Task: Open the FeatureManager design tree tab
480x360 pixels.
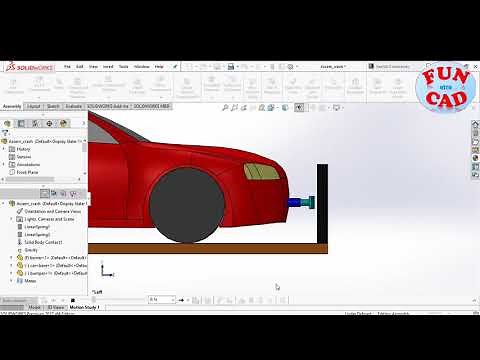Action: click(x=7, y=124)
